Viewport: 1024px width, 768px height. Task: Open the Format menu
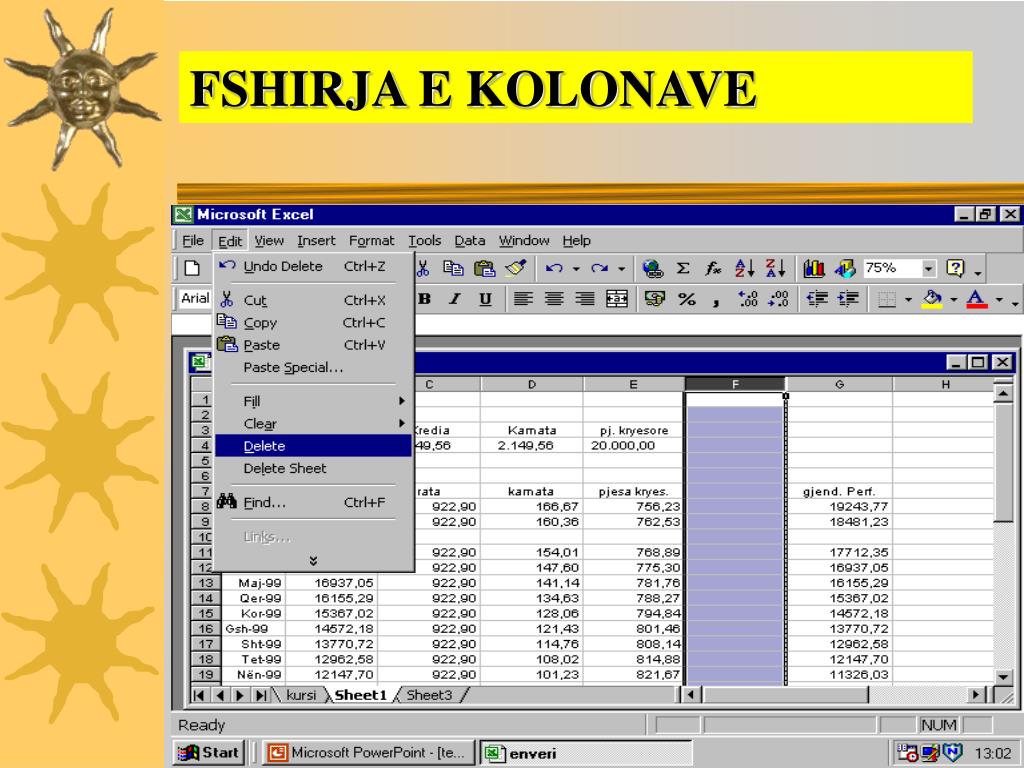pos(372,240)
